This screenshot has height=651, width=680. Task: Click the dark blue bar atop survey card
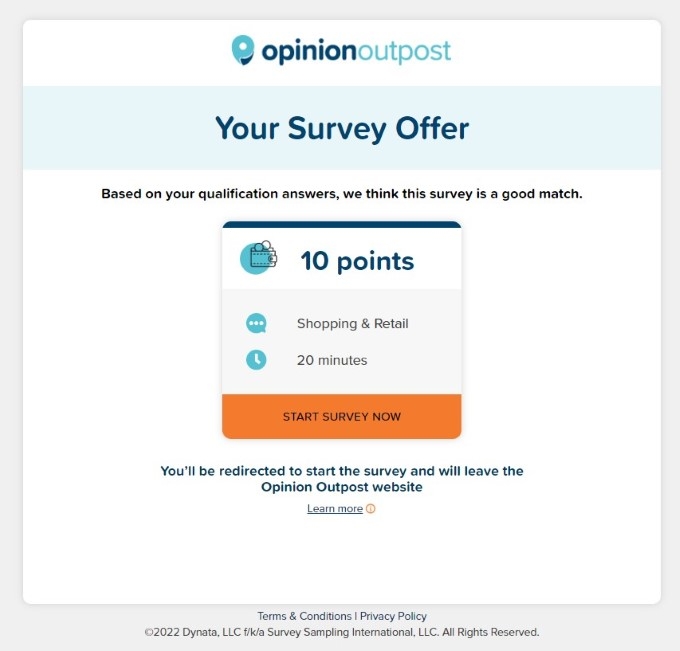click(342, 225)
